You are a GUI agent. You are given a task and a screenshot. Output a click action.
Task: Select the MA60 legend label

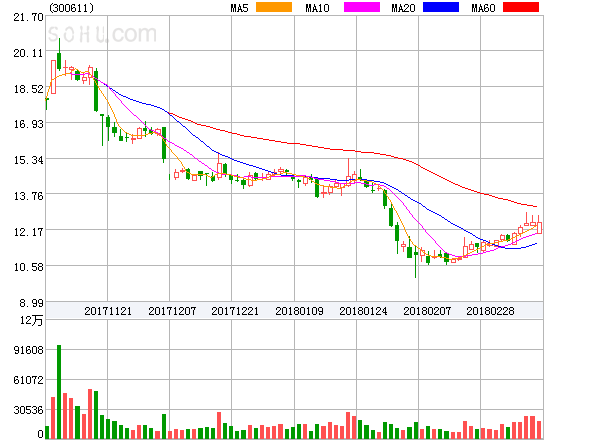(x=483, y=8)
